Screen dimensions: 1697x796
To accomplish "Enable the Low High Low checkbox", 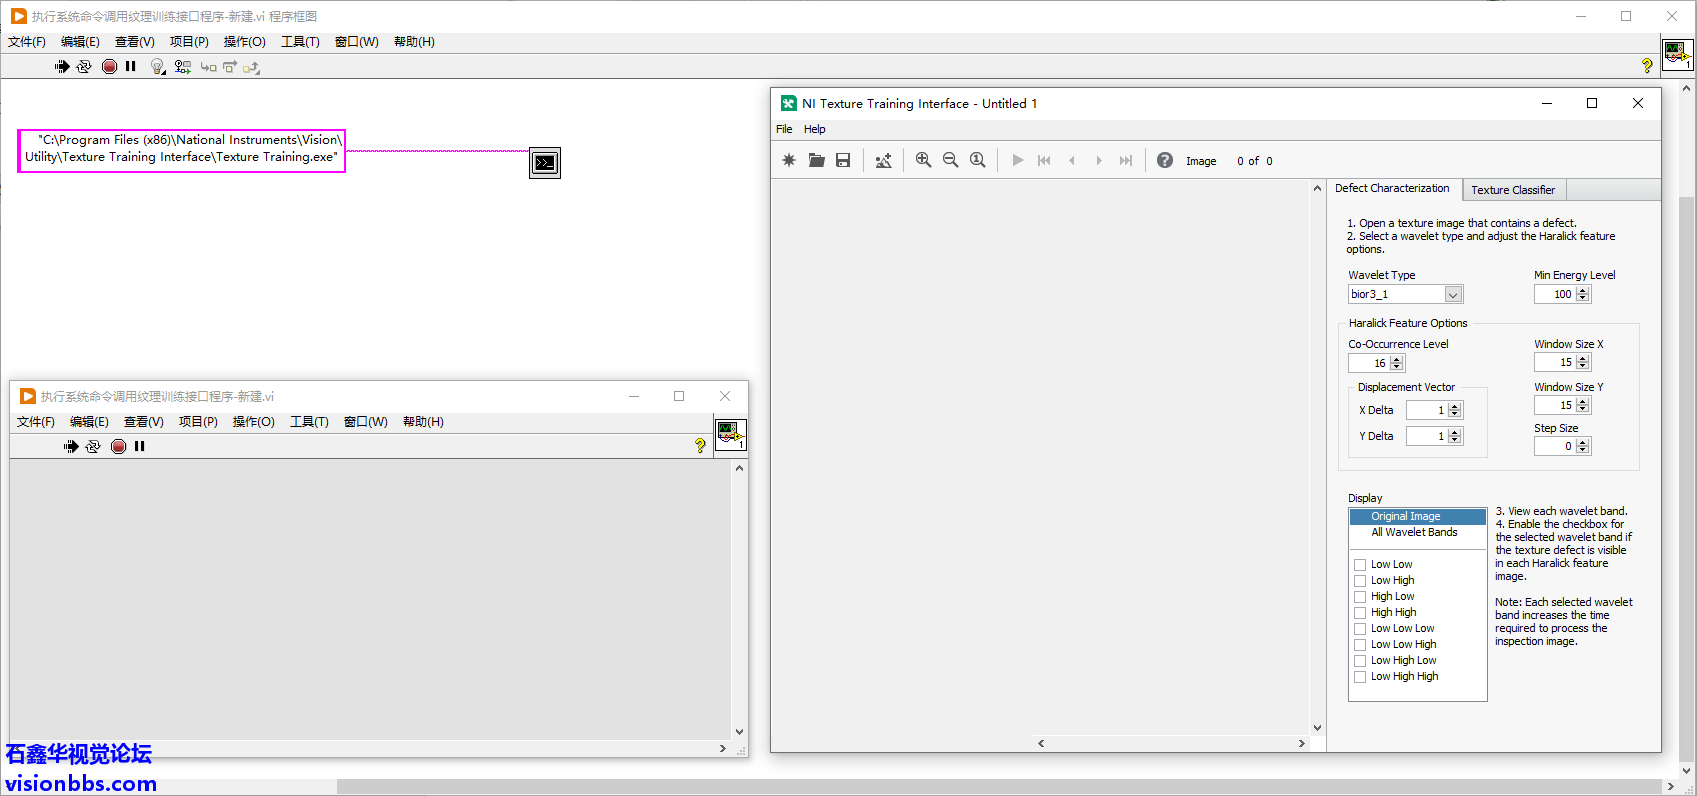I will (1360, 661).
